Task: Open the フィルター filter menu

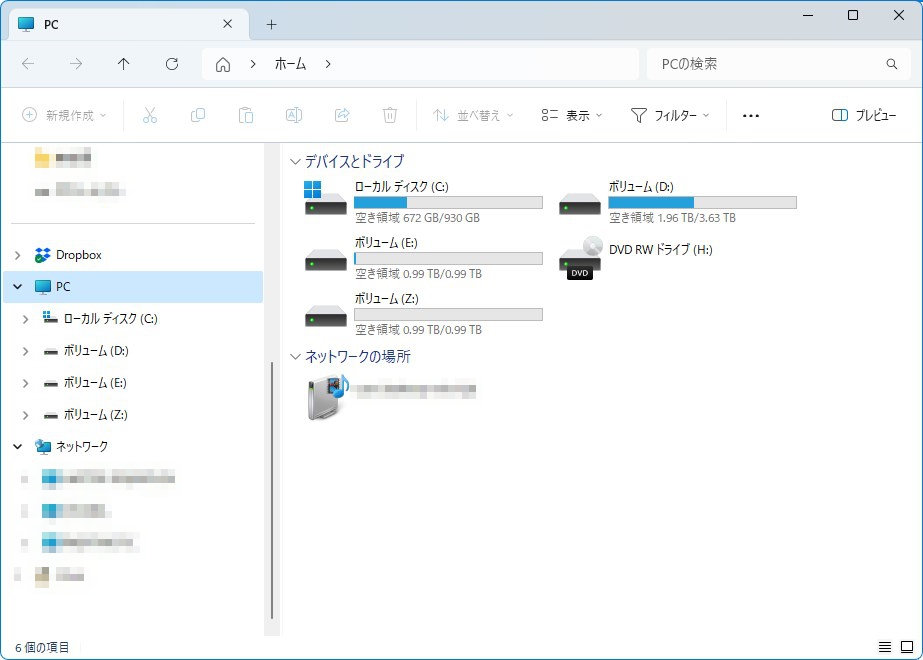Action: [x=670, y=115]
